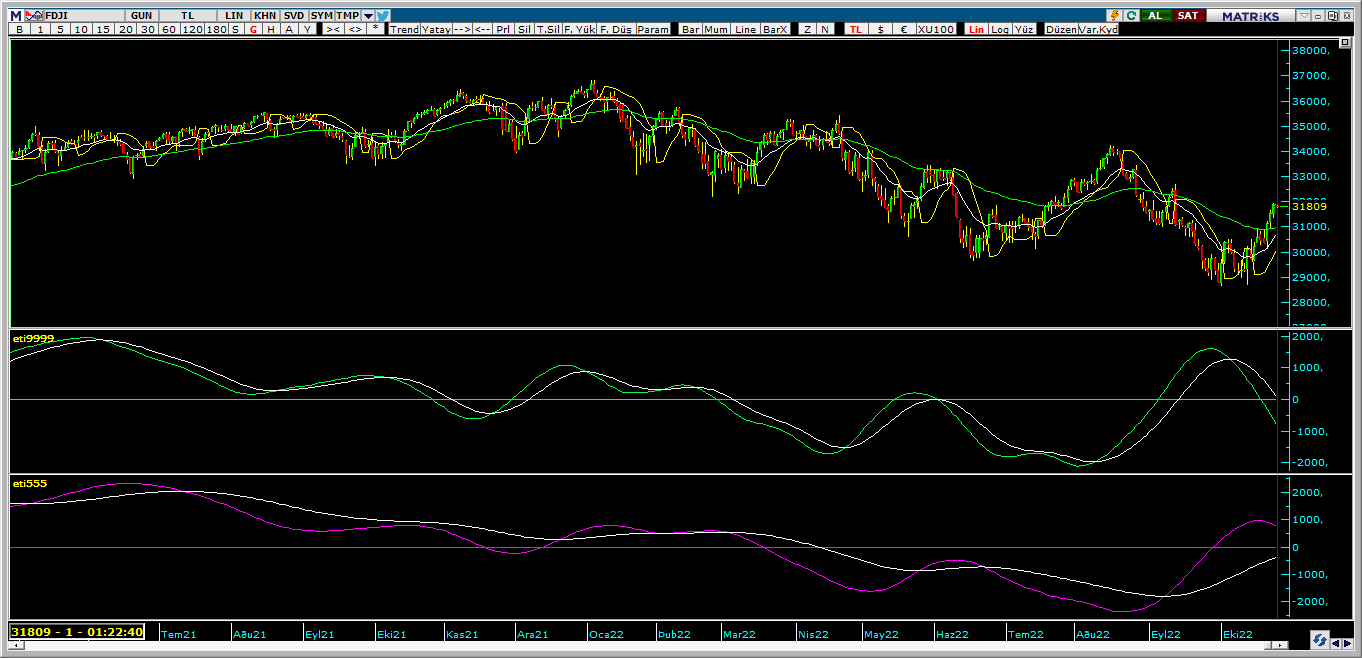Image resolution: width=1362 pixels, height=658 pixels.
Task: Click the orange lightning bolt icon
Action: pos(1115,16)
